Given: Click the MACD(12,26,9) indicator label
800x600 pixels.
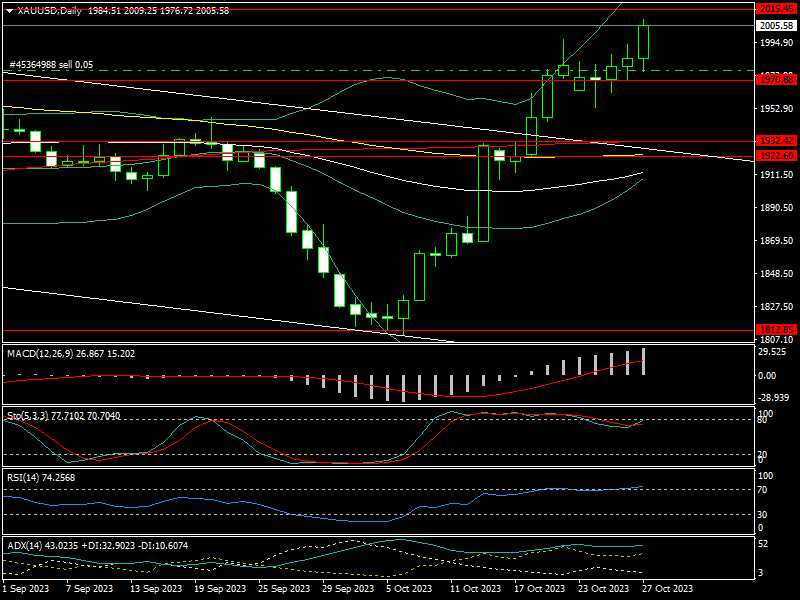Looking at the screenshot, I should pos(40,353).
